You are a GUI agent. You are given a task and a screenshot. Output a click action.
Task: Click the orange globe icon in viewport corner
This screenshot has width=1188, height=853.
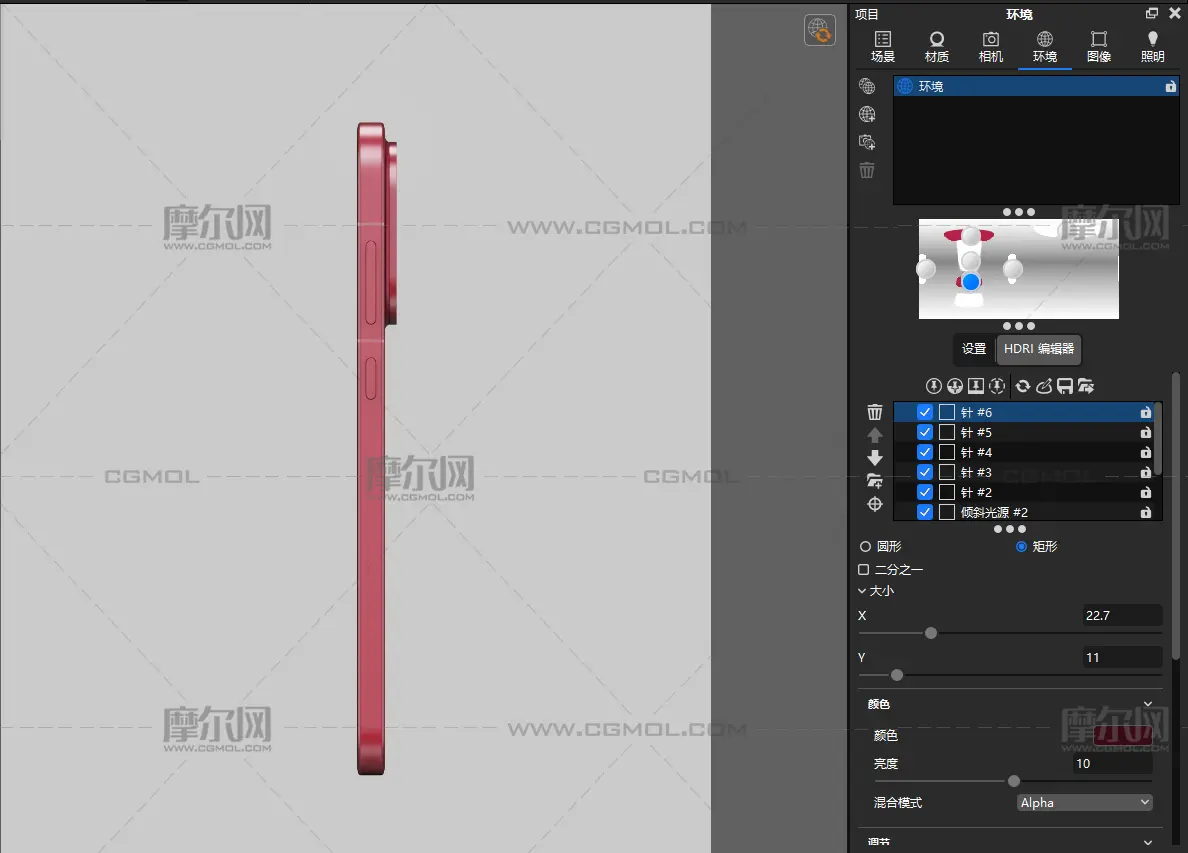coord(820,30)
